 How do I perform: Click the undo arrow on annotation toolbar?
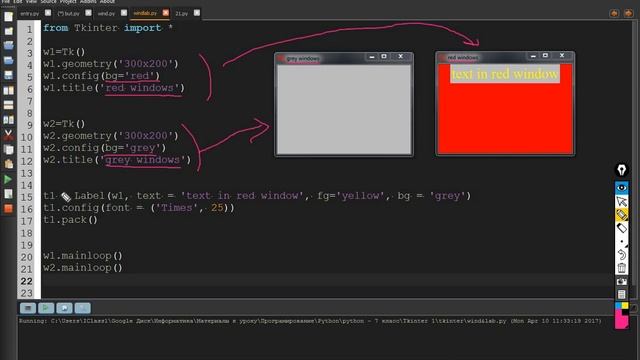[621, 255]
